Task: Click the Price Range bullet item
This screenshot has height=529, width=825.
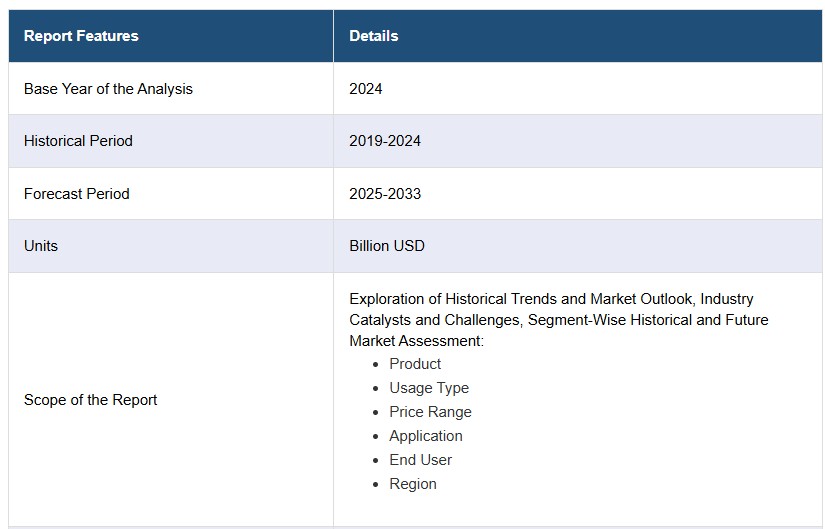Action: [430, 412]
